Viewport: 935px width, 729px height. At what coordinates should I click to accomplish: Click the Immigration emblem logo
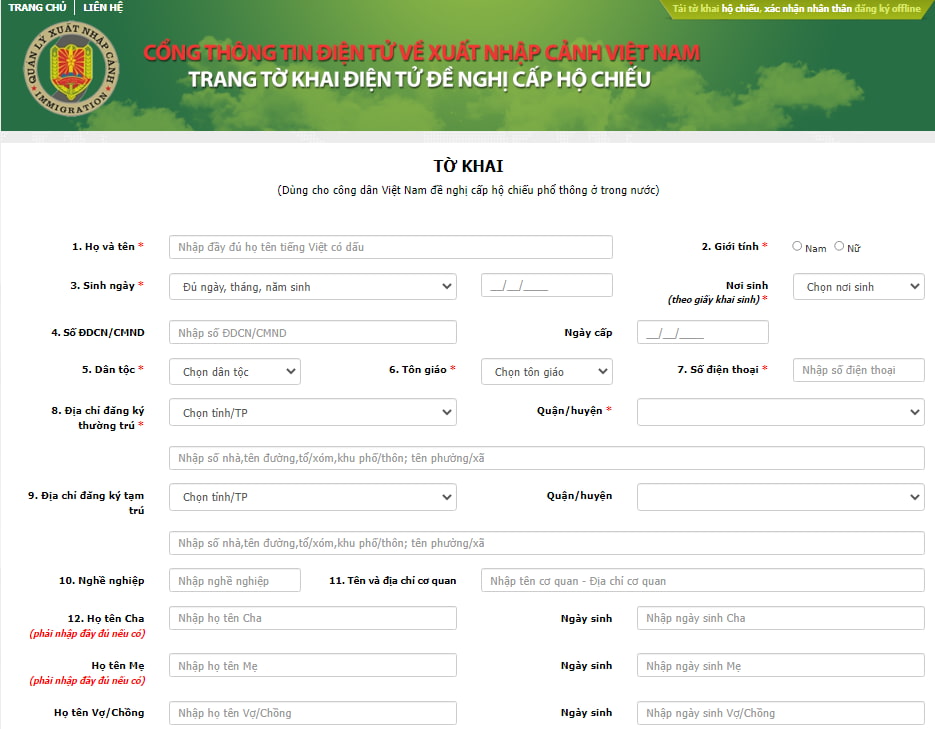(70, 75)
